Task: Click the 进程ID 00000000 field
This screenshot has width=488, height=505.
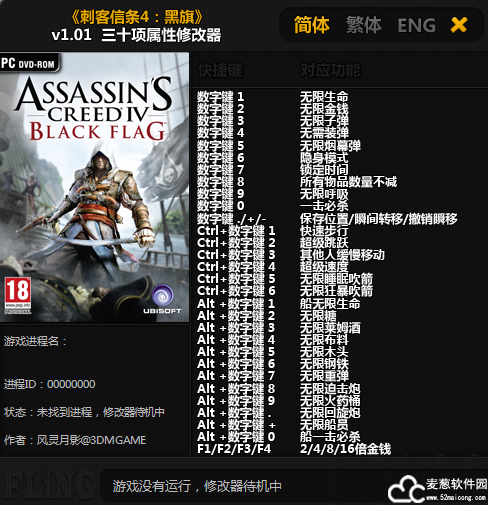Action: (50, 384)
